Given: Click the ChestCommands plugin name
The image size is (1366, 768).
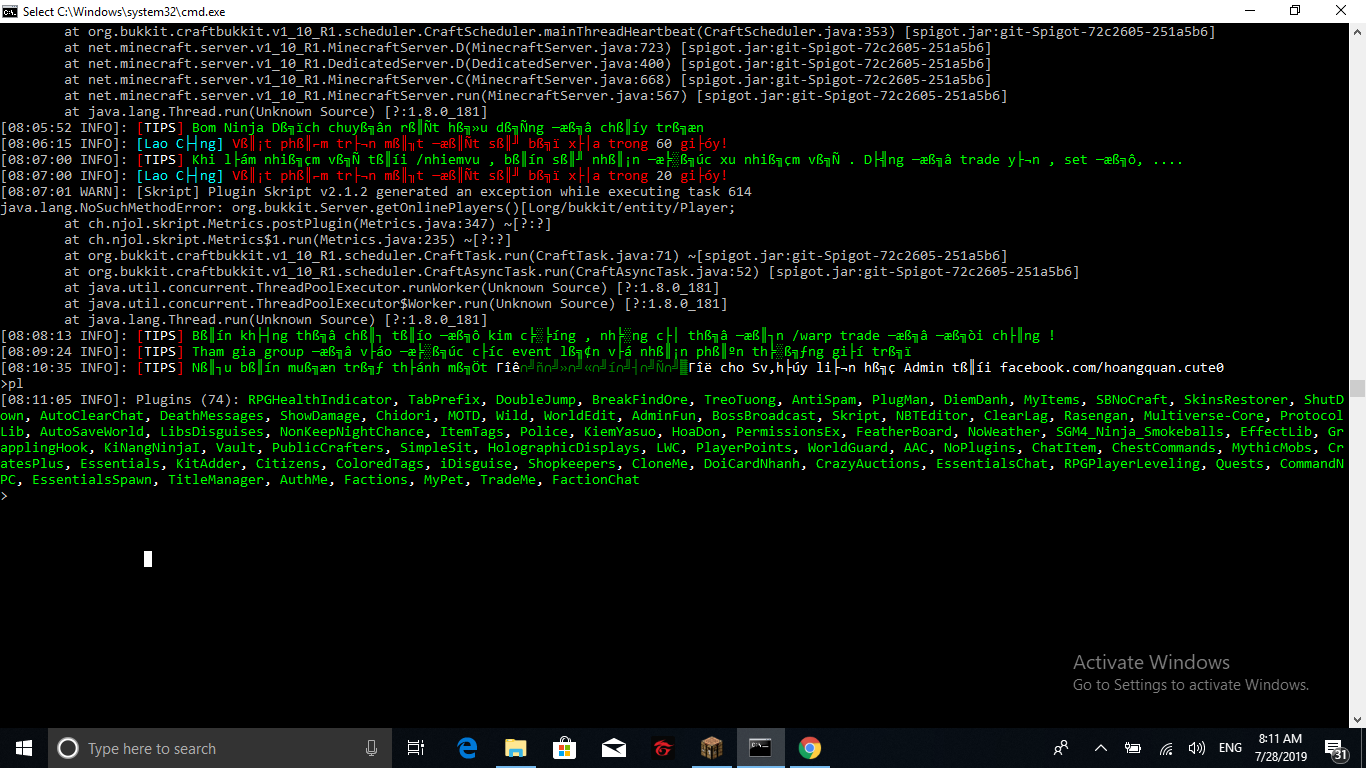Looking at the screenshot, I should pyautogui.click(x=1164, y=448).
